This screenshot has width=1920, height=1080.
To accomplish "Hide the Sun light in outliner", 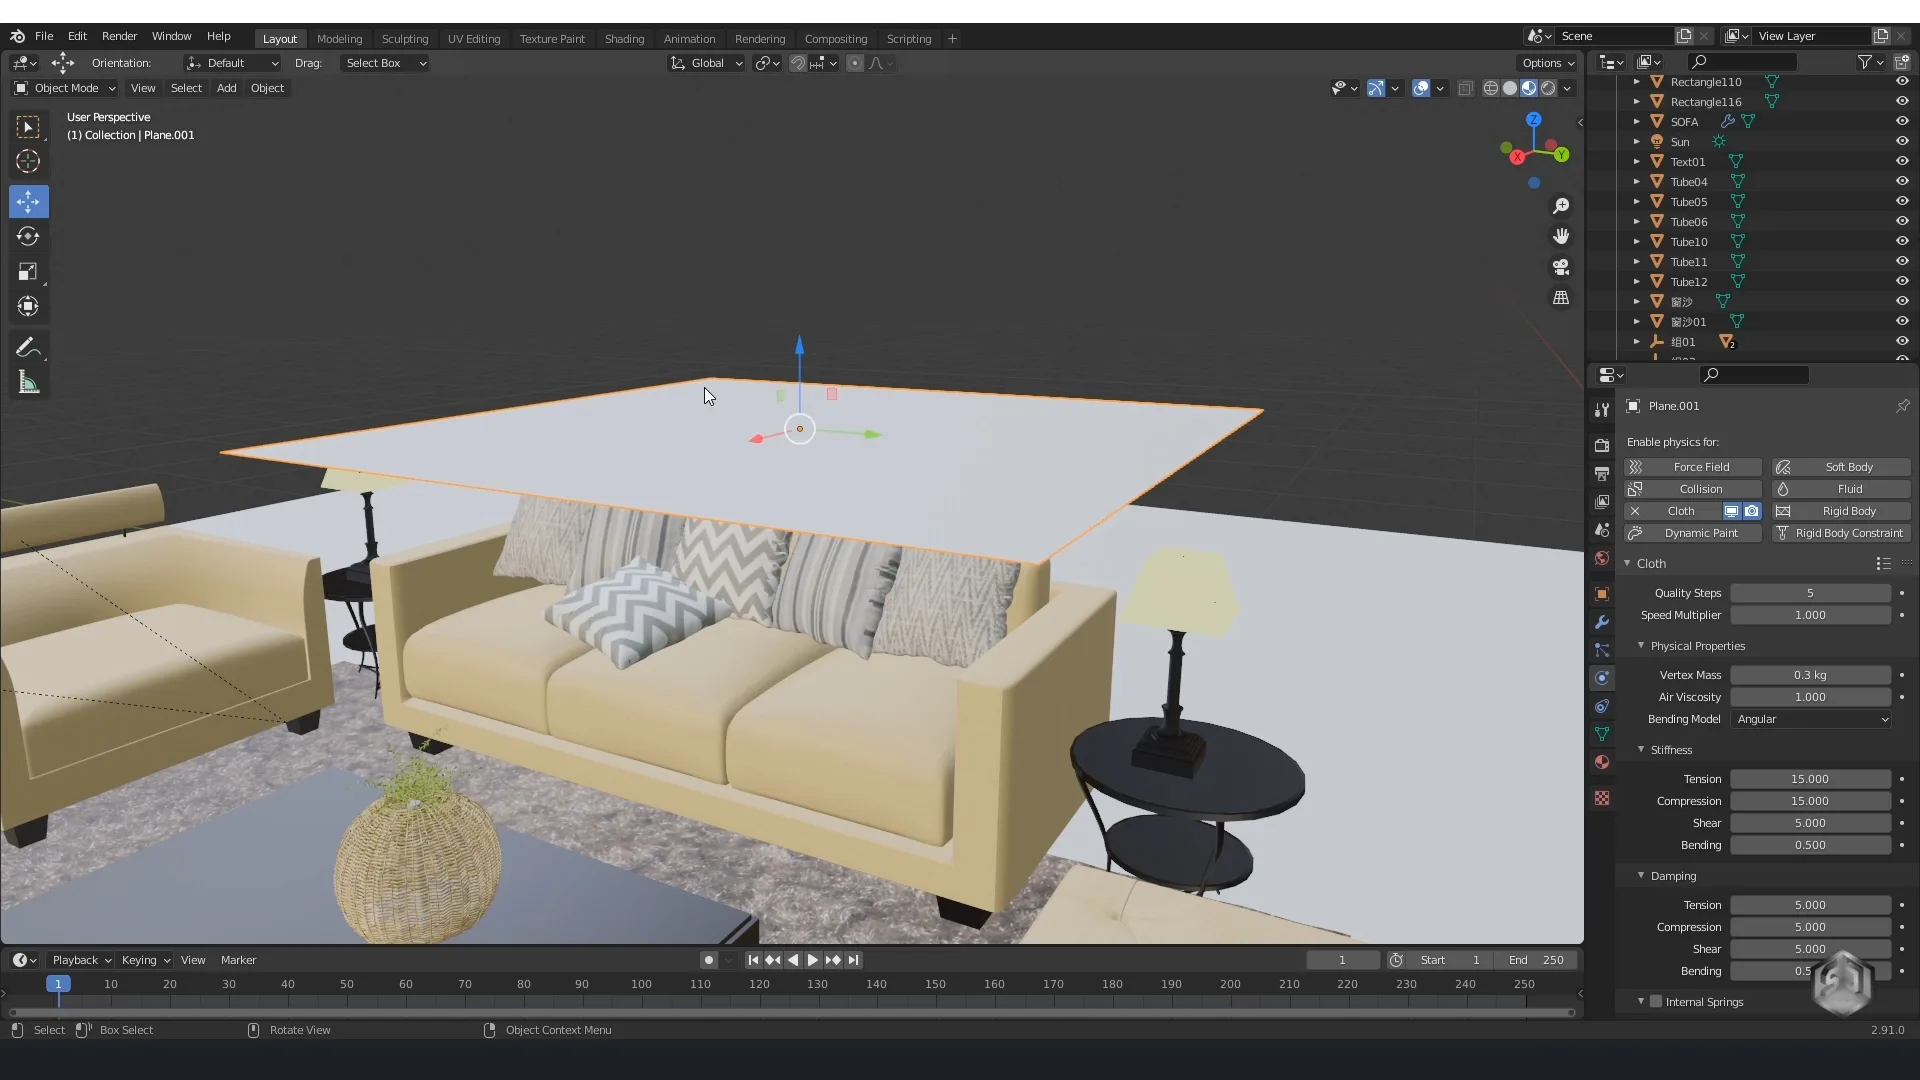I will (x=1902, y=141).
